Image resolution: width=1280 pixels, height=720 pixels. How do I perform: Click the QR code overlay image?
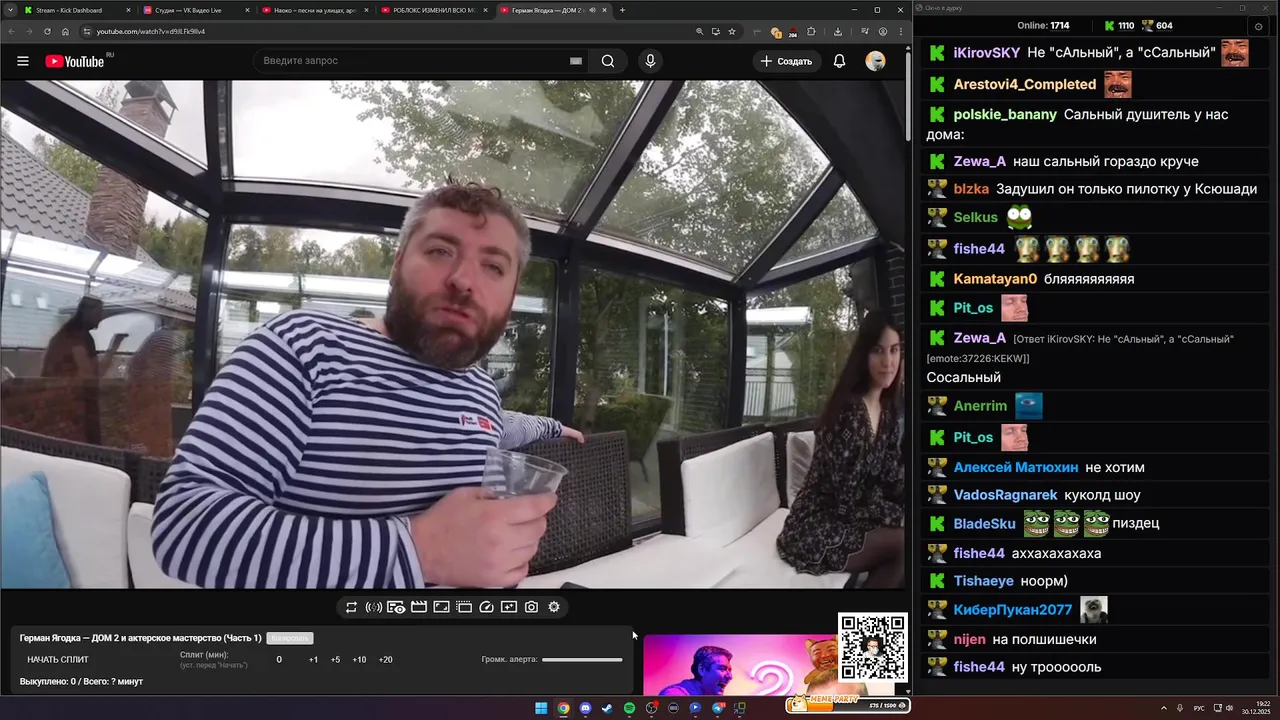(x=873, y=647)
